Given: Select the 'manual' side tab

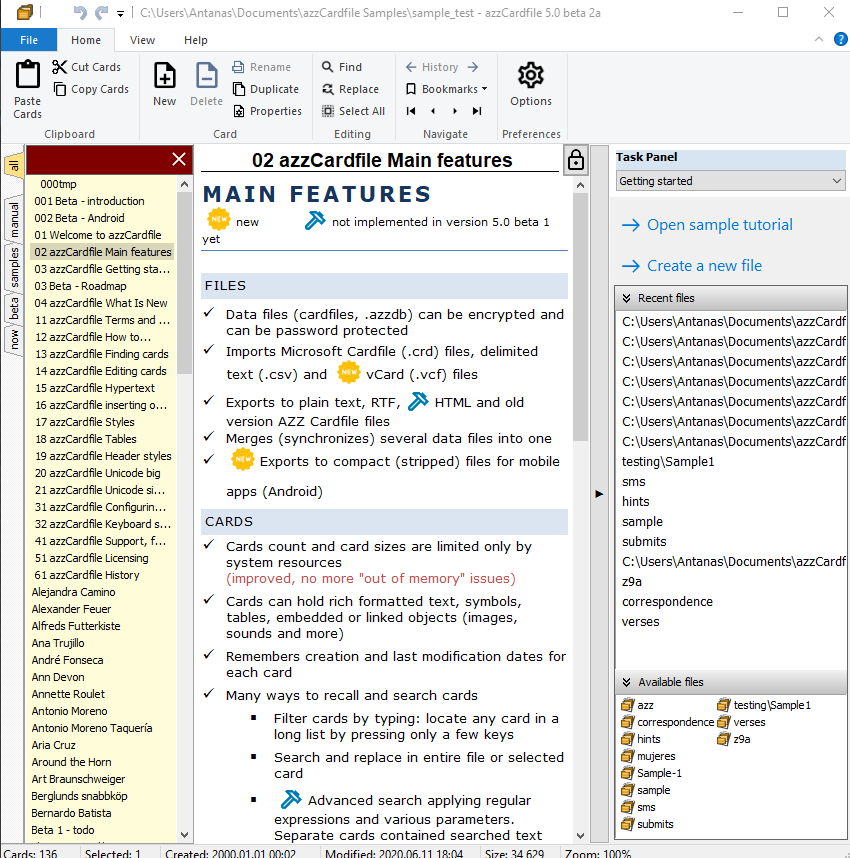Looking at the screenshot, I should [x=14, y=219].
